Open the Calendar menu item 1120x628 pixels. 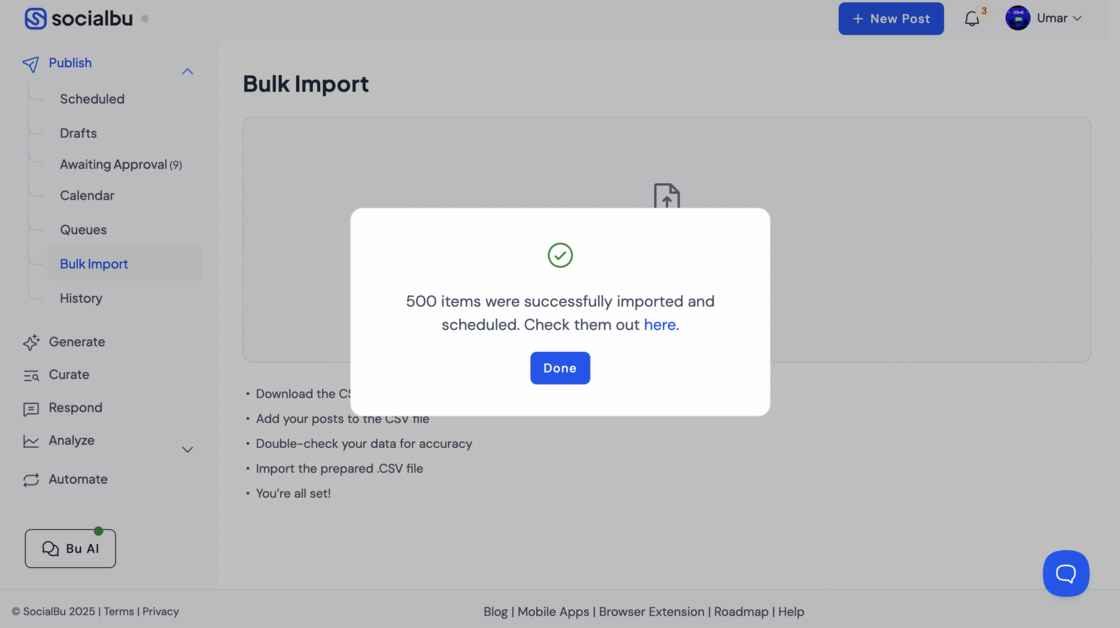(x=87, y=196)
